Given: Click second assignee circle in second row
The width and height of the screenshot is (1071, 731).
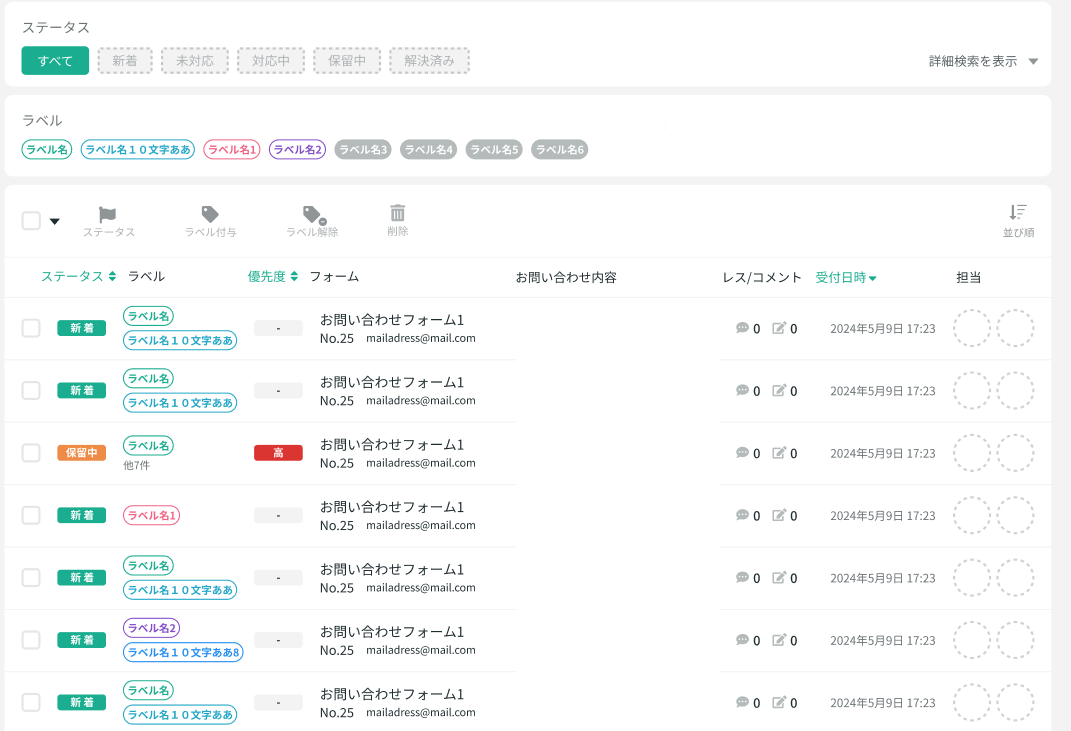Looking at the screenshot, I should [1015, 391].
